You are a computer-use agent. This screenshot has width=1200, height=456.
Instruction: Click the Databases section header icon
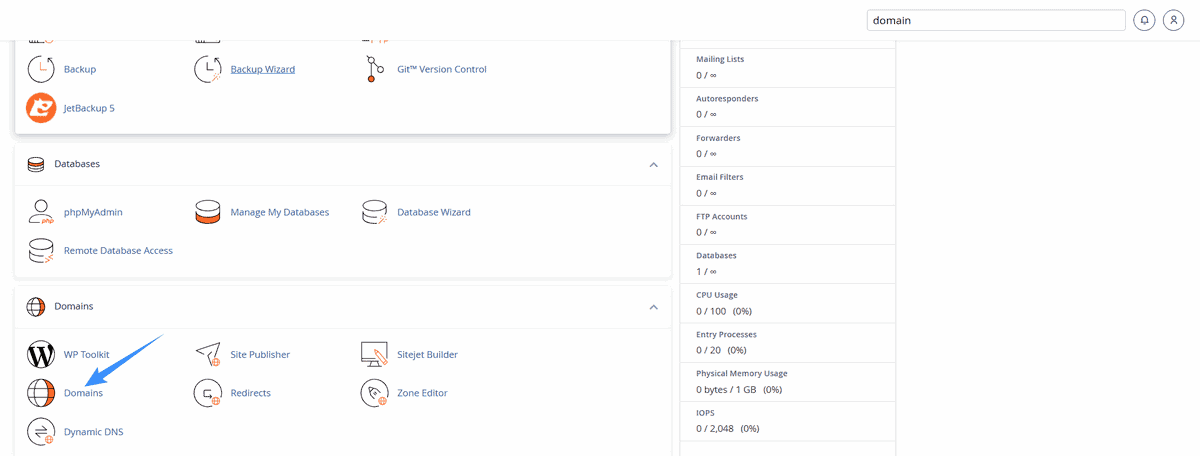point(36,163)
